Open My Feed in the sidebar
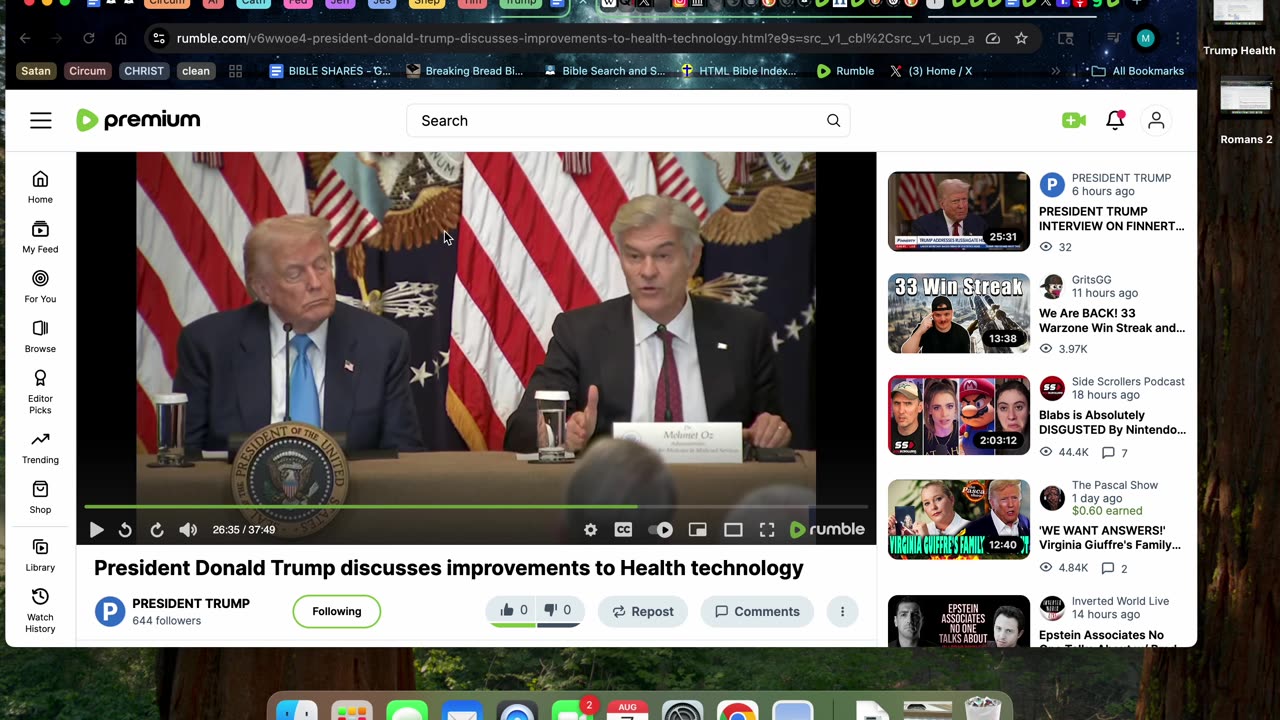 coord(40,237)
